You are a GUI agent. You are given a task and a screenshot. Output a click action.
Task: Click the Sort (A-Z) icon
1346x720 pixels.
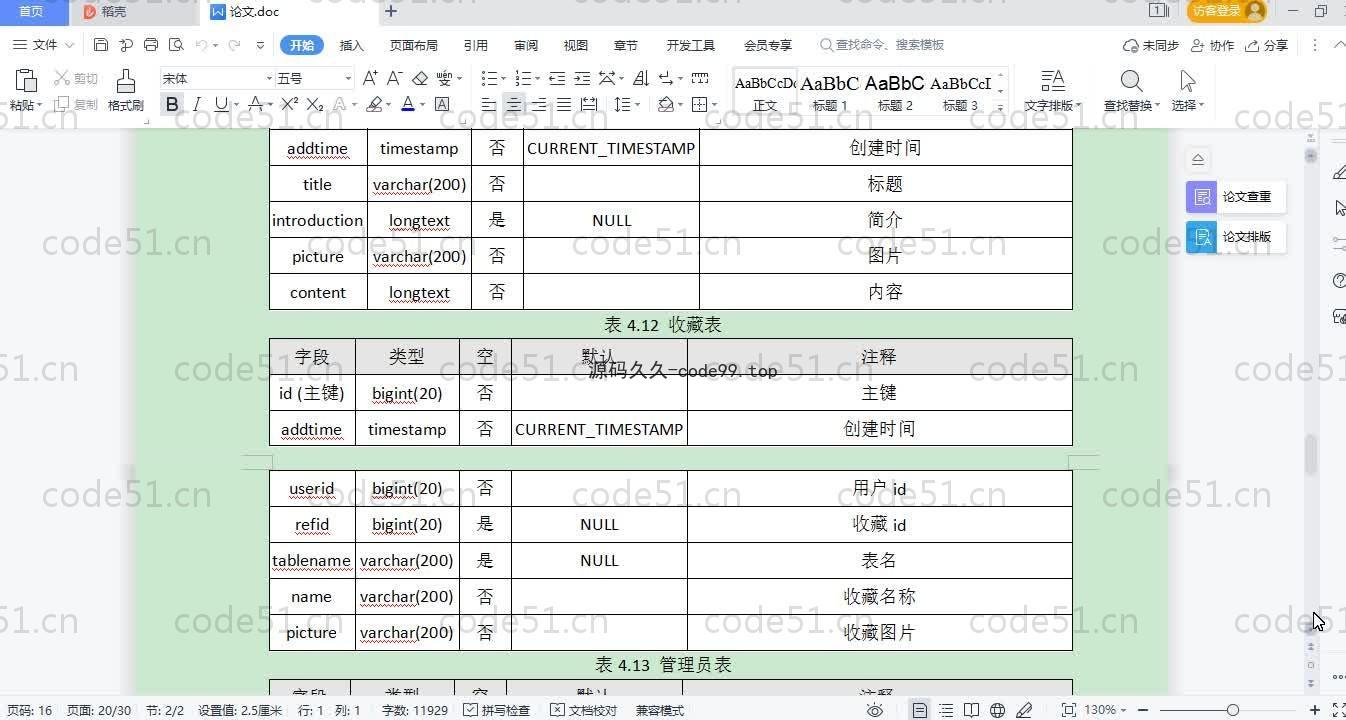pos(641,78)
